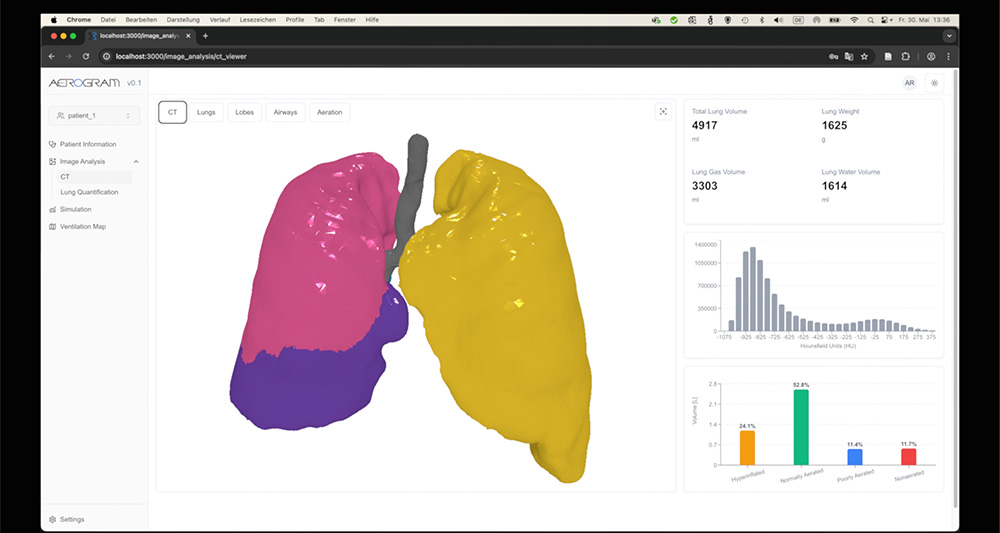Click the Lung Water Volume value 1614
1000x533 pixels.
834,186
